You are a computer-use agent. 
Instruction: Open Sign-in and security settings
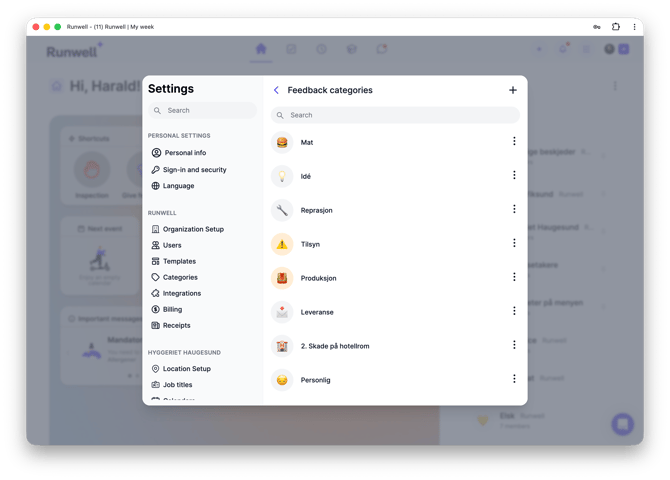[189, 170]
